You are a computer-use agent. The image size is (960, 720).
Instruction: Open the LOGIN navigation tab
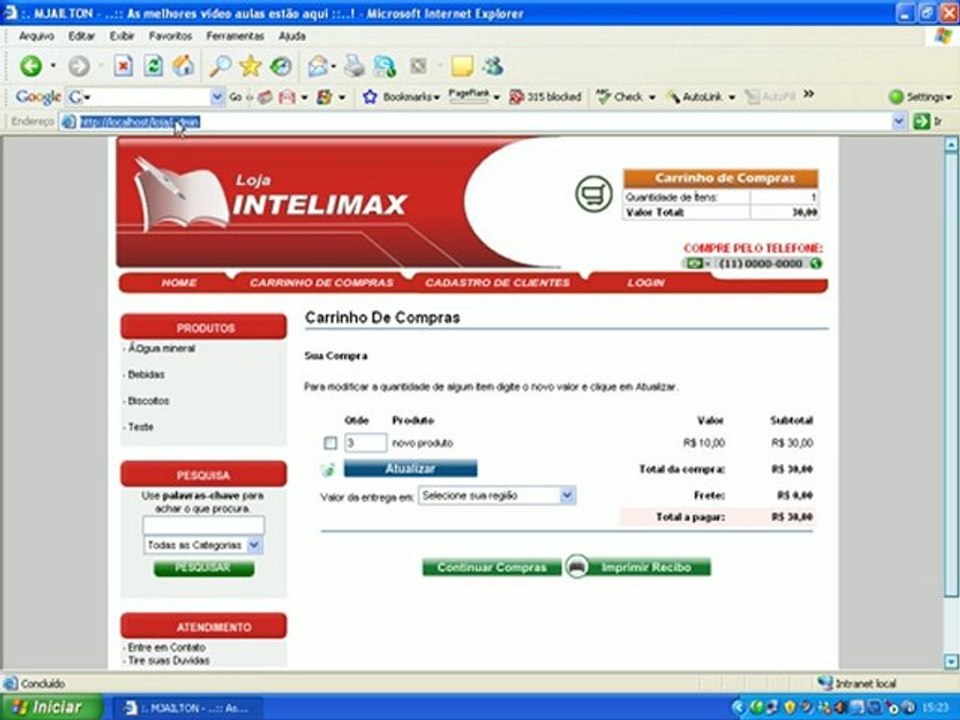coord(645,283)
